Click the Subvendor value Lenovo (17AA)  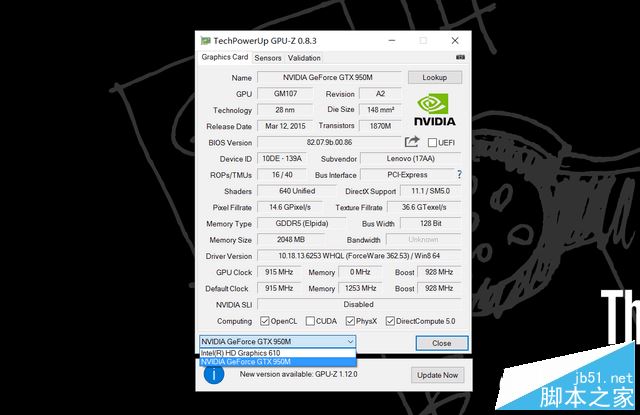pos(411,158)
